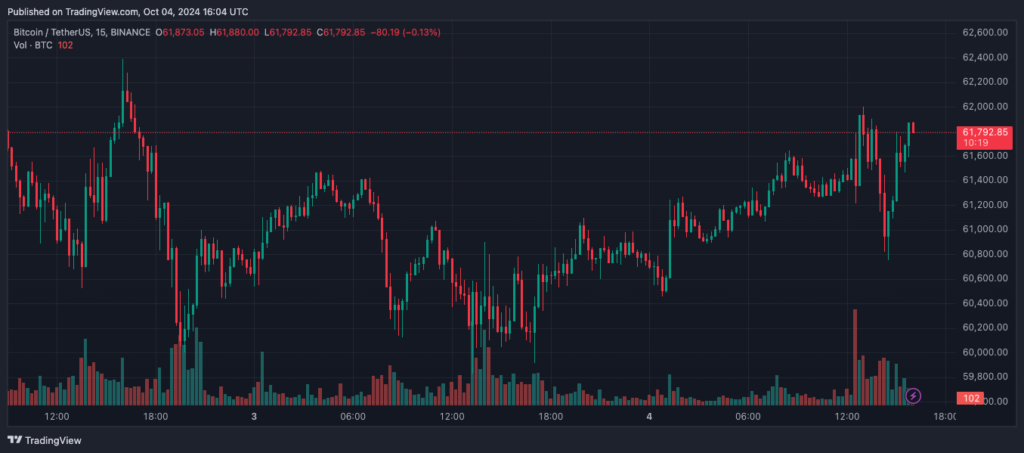Click the Published on TradingView.com header text
Image resolution: width=1024 pixels, height=453 pixels.
127,11
